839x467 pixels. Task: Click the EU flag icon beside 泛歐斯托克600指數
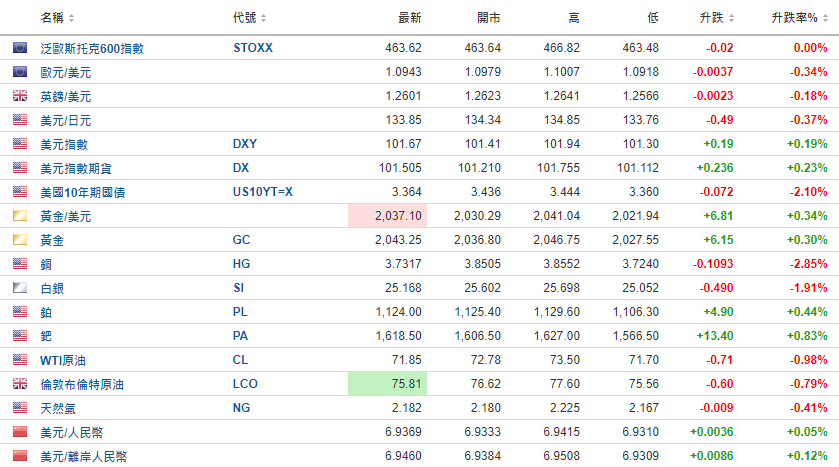pyautogui.click(x=20, y=48)
